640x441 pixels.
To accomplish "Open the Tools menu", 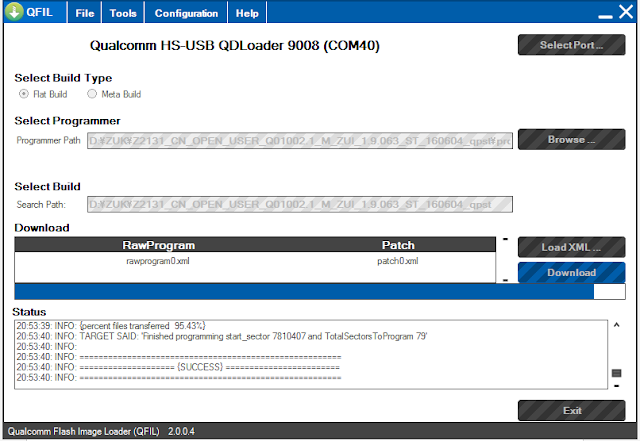I will (123, 13).
